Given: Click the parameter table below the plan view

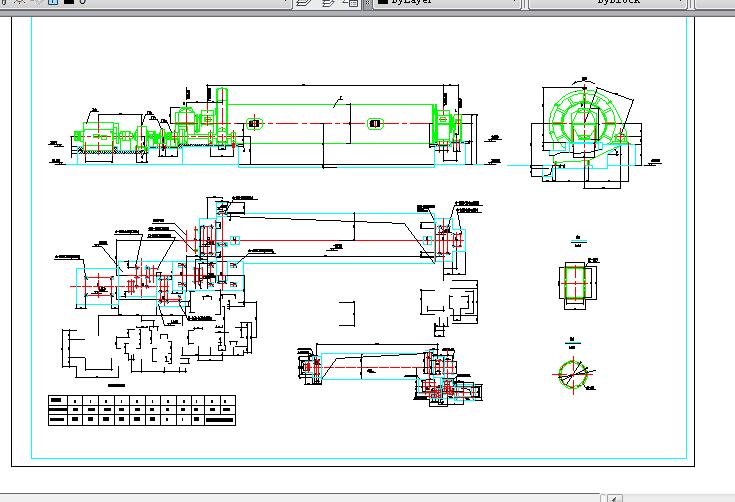Looking at the screenshot, I should click(x=142, y=410).
